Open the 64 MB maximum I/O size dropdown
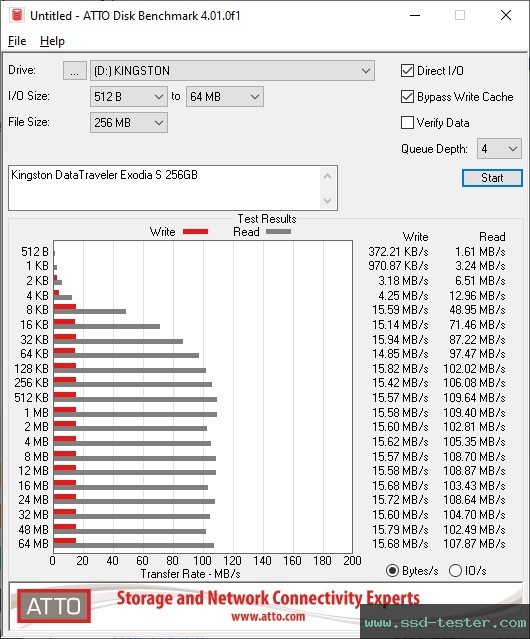 pyautogui.click(x=224, y=97)
